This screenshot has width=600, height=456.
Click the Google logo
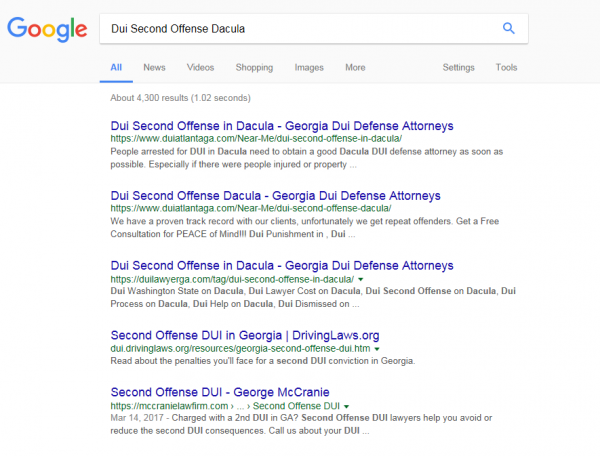[x=46, y=29]
